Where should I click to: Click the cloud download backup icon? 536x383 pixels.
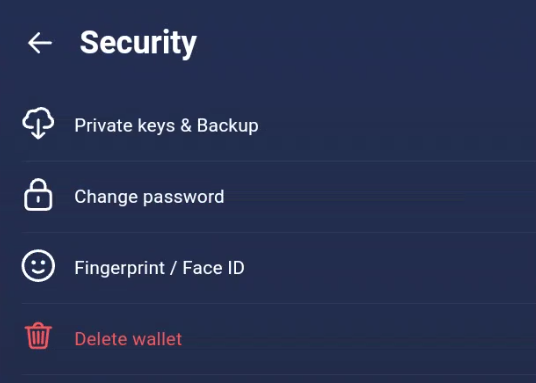38,123
